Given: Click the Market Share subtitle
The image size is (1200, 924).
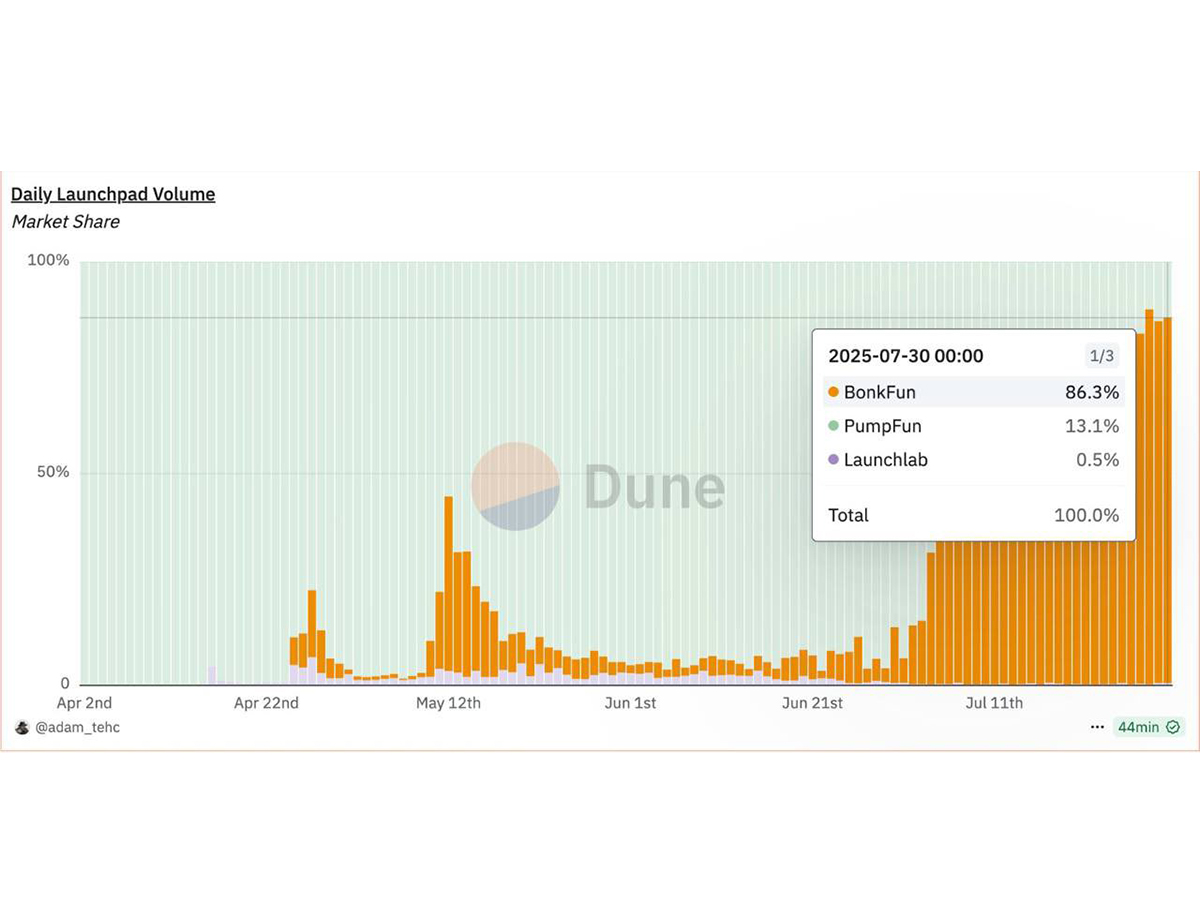Looking at the screenshot, I should pos(65,222).
